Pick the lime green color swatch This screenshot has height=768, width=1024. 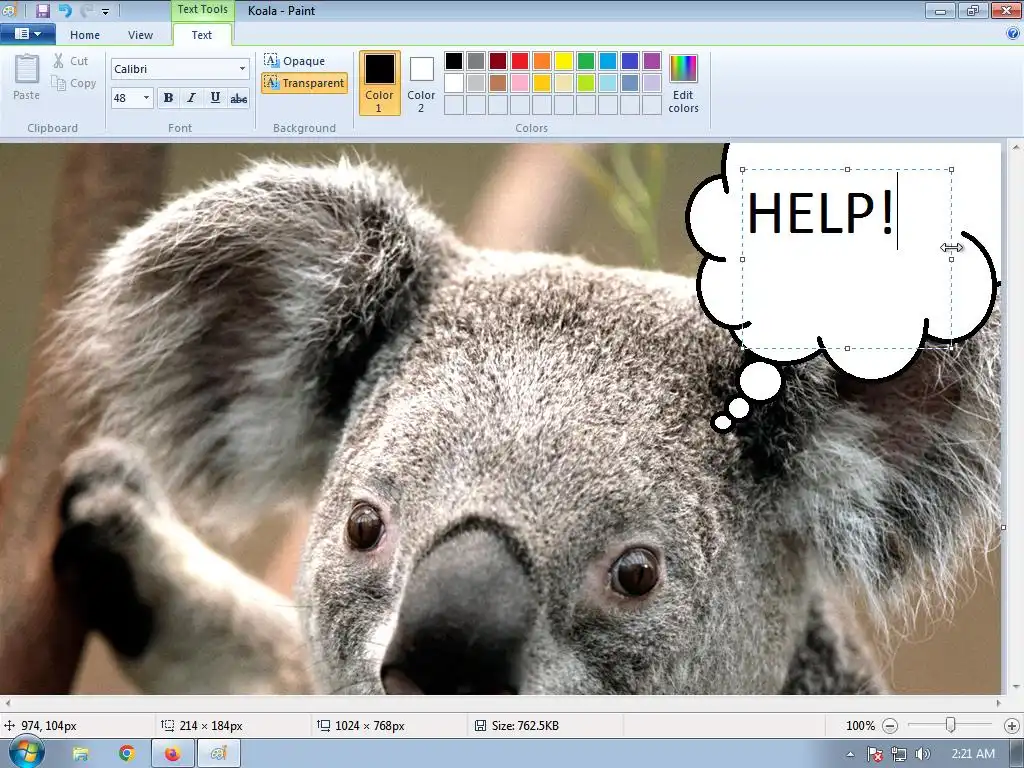(x=586, y=83)
